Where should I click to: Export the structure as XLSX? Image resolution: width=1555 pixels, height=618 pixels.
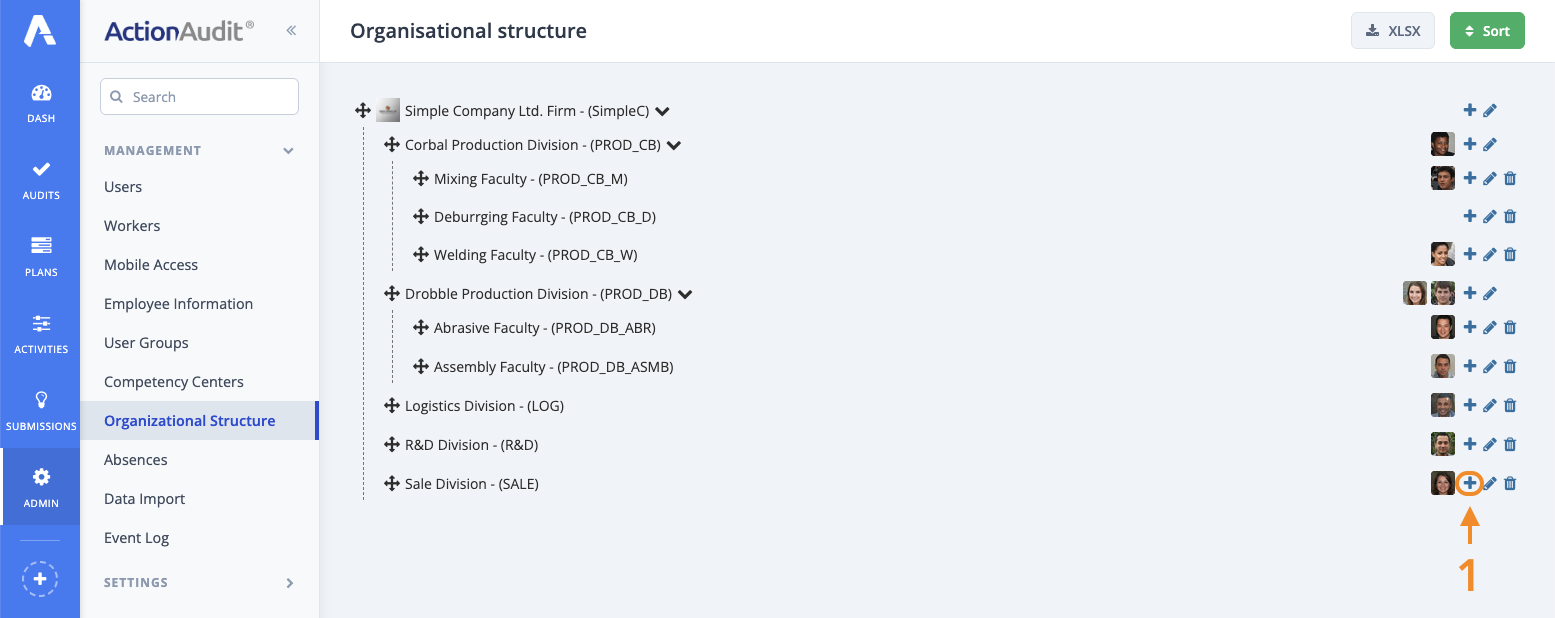pyautogui.click(x=1392, y=30)
